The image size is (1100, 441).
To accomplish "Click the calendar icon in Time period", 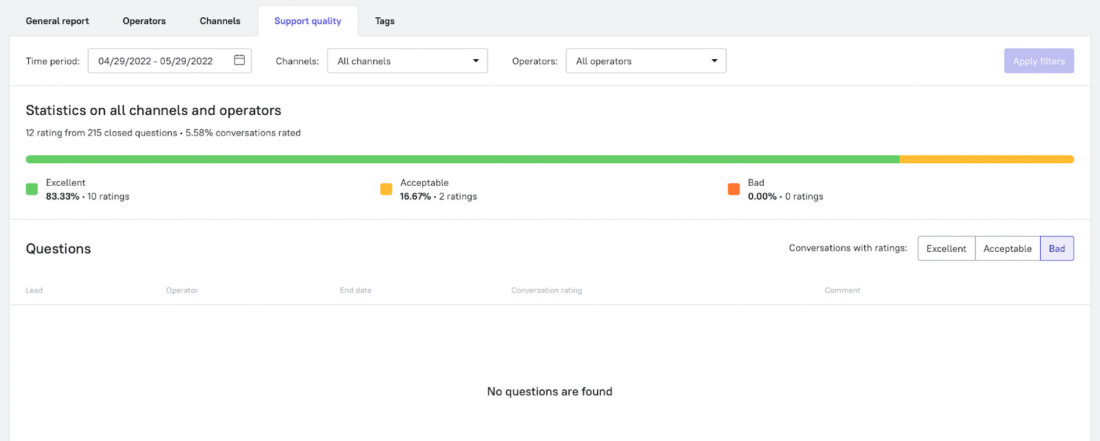I will pyautogui.click(x=239, y=60).
